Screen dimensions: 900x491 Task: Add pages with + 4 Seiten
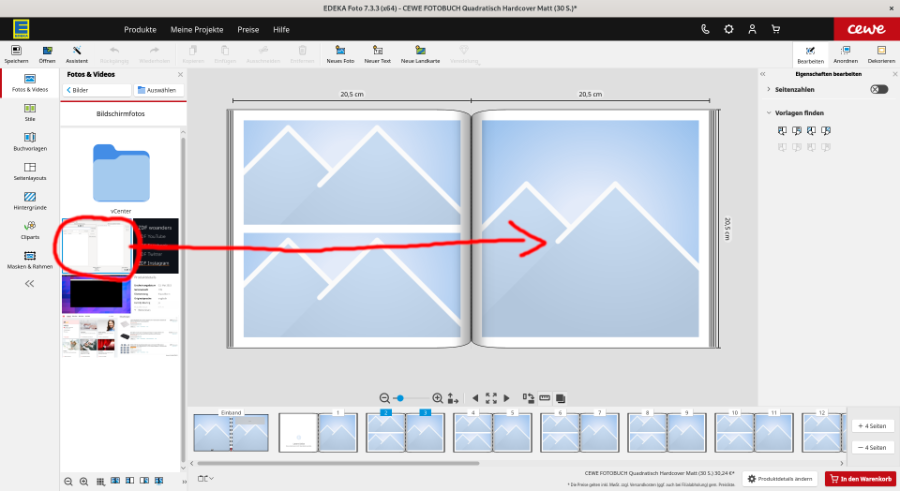click(872, 426)
